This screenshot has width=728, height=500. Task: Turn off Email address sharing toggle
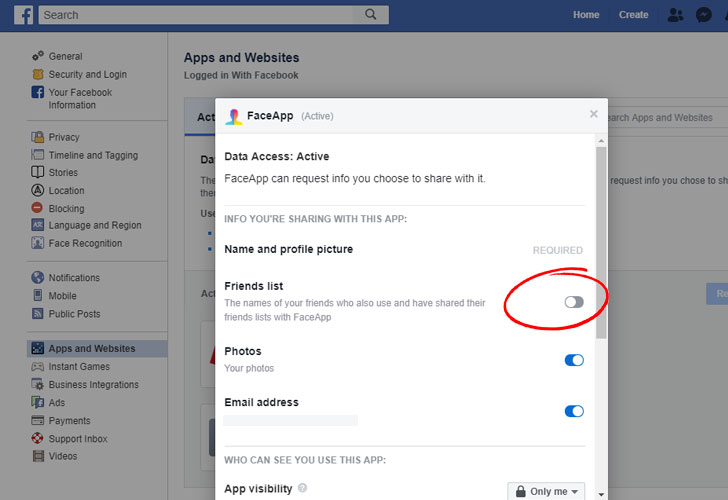pos(574,411)
